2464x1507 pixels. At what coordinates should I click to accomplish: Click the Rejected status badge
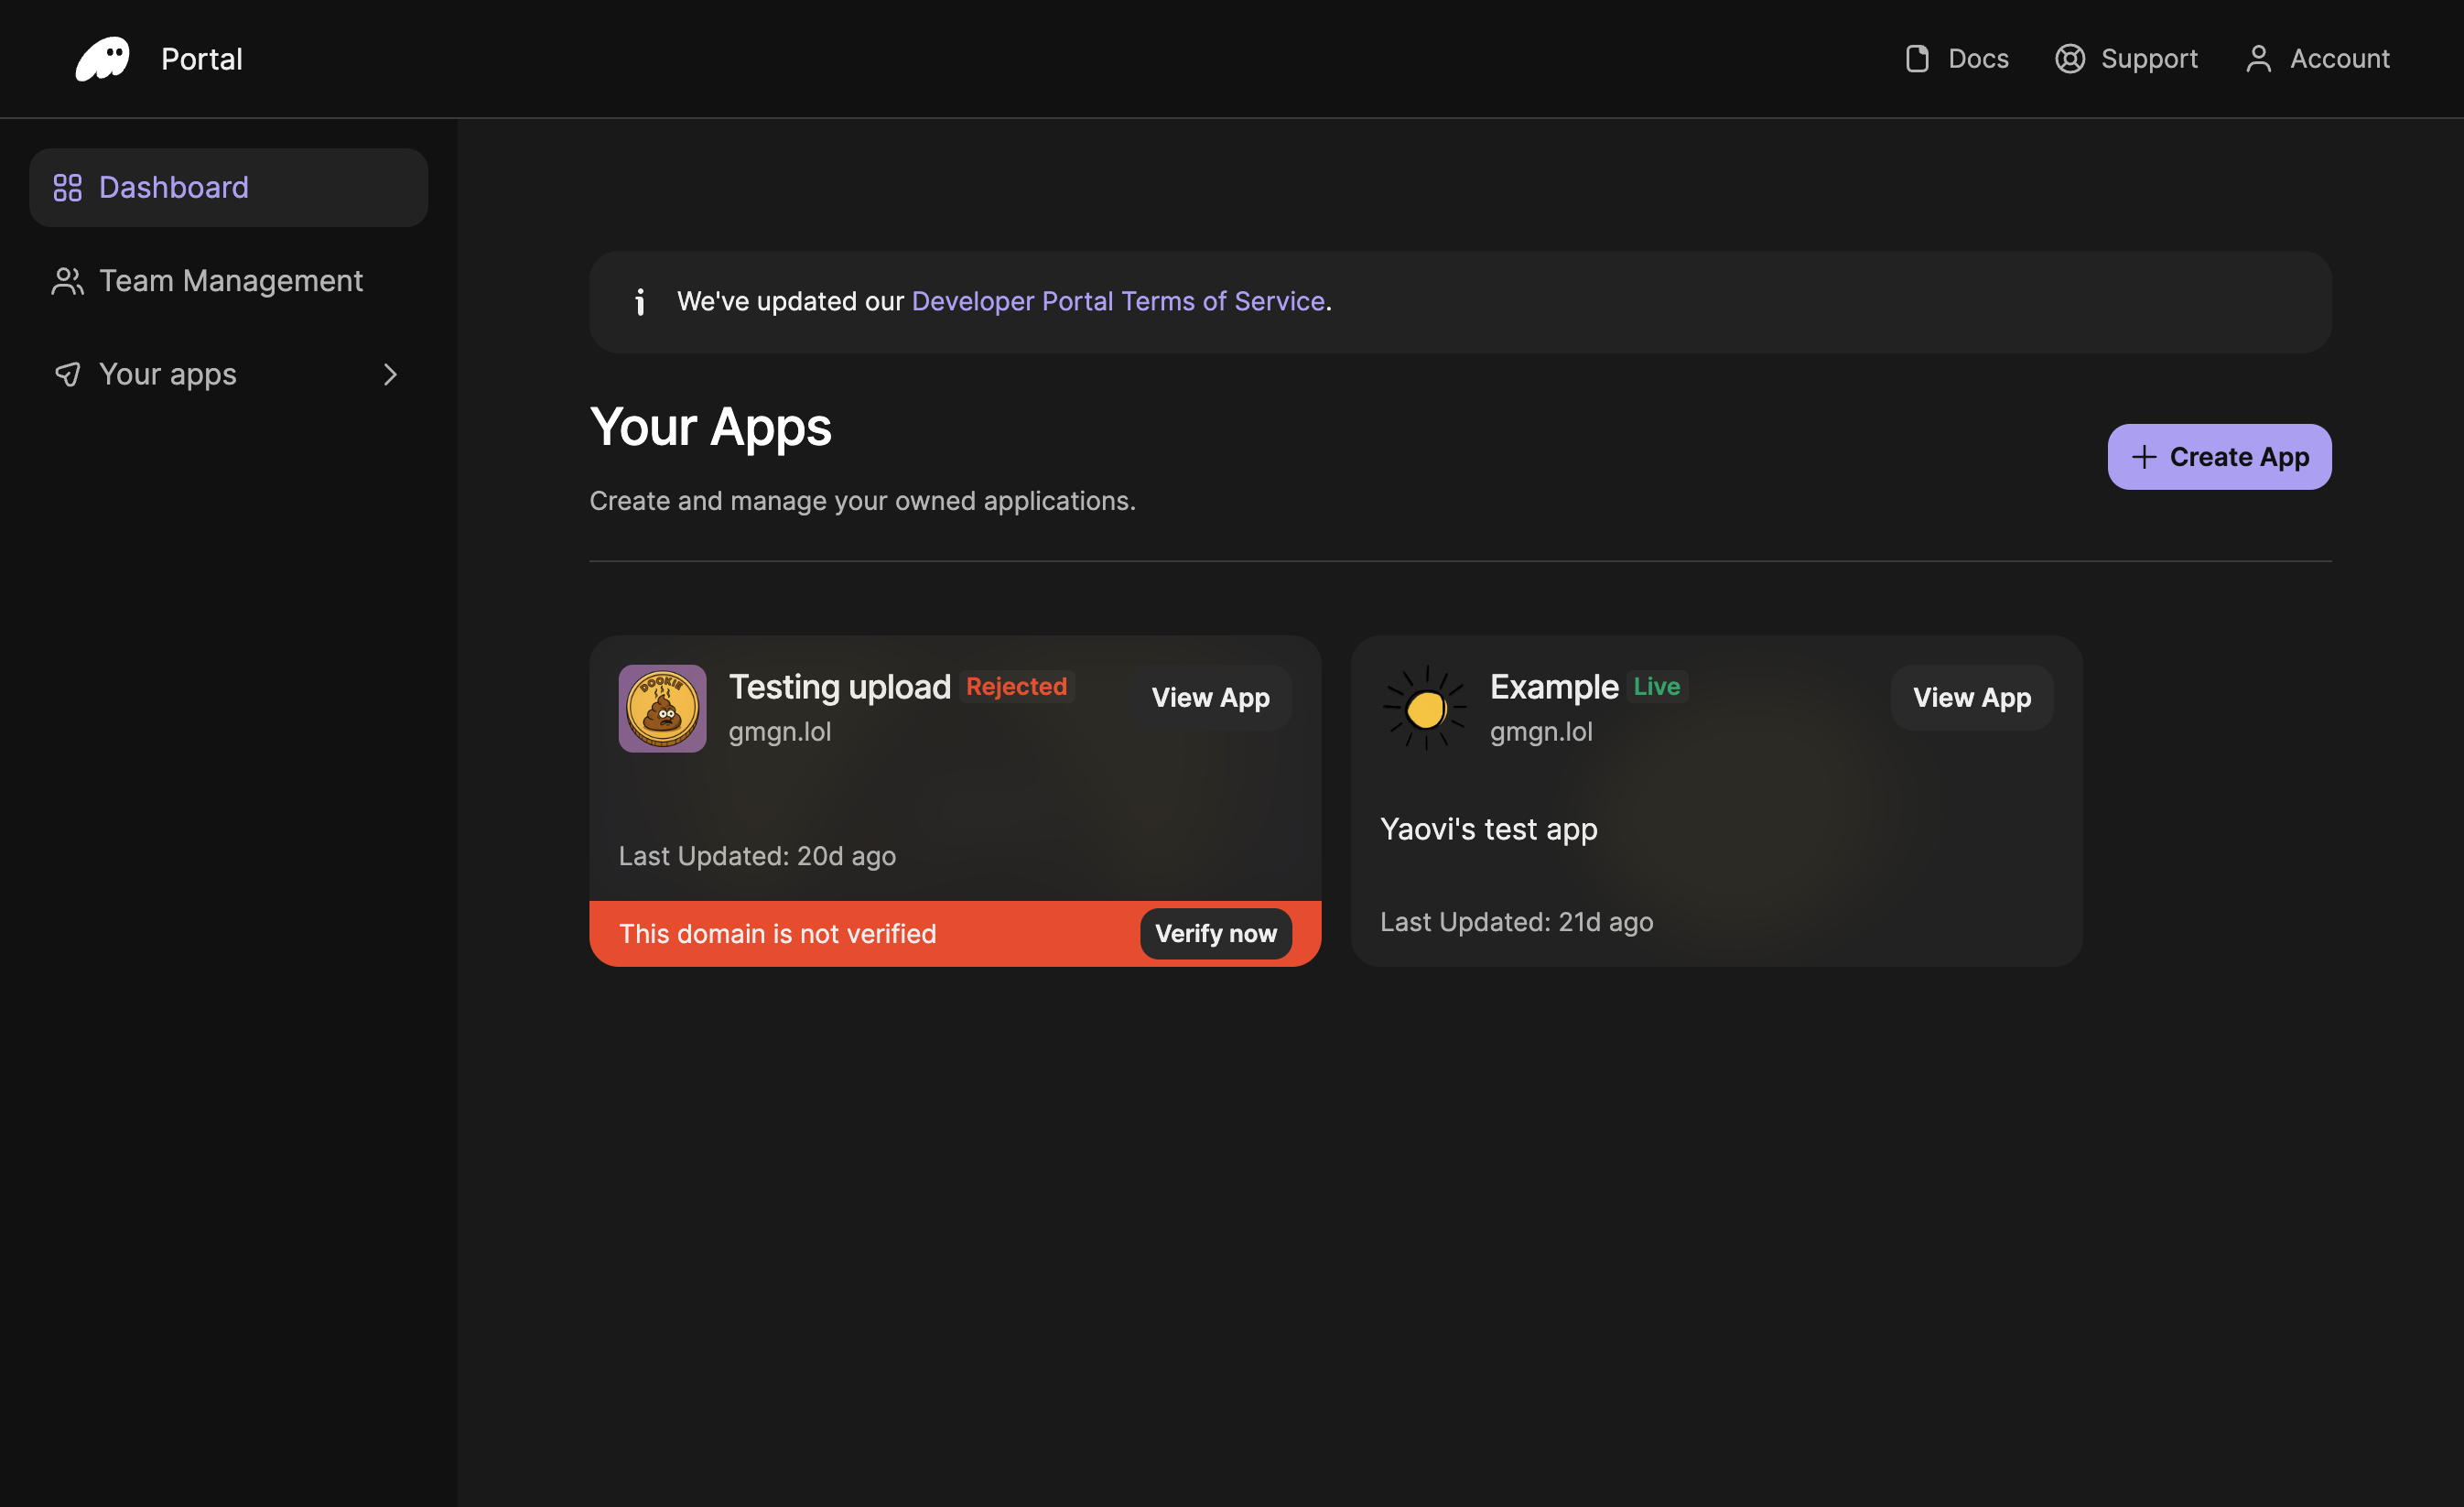1016,686
